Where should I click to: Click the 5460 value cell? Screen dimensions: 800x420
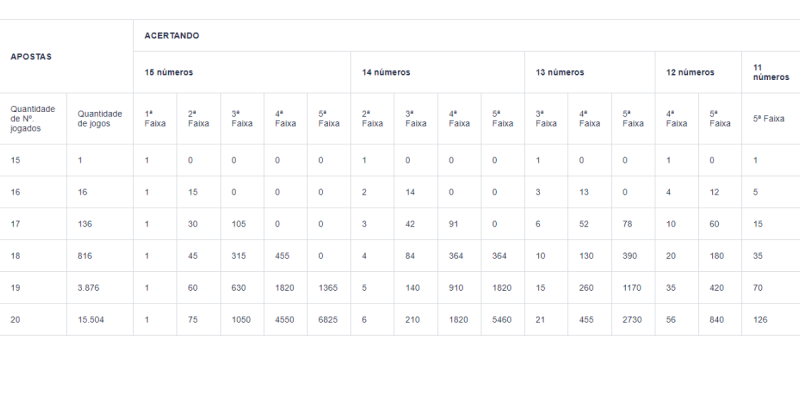(502, 320)
